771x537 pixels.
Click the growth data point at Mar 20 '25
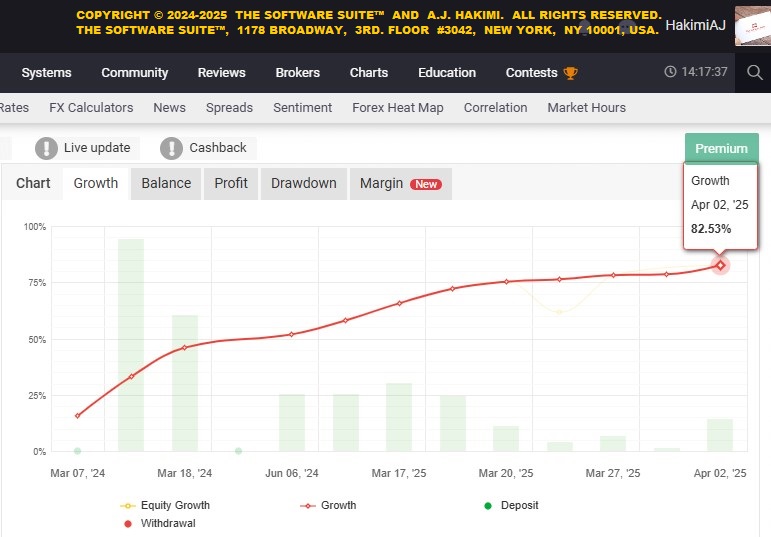click(506, 282)
